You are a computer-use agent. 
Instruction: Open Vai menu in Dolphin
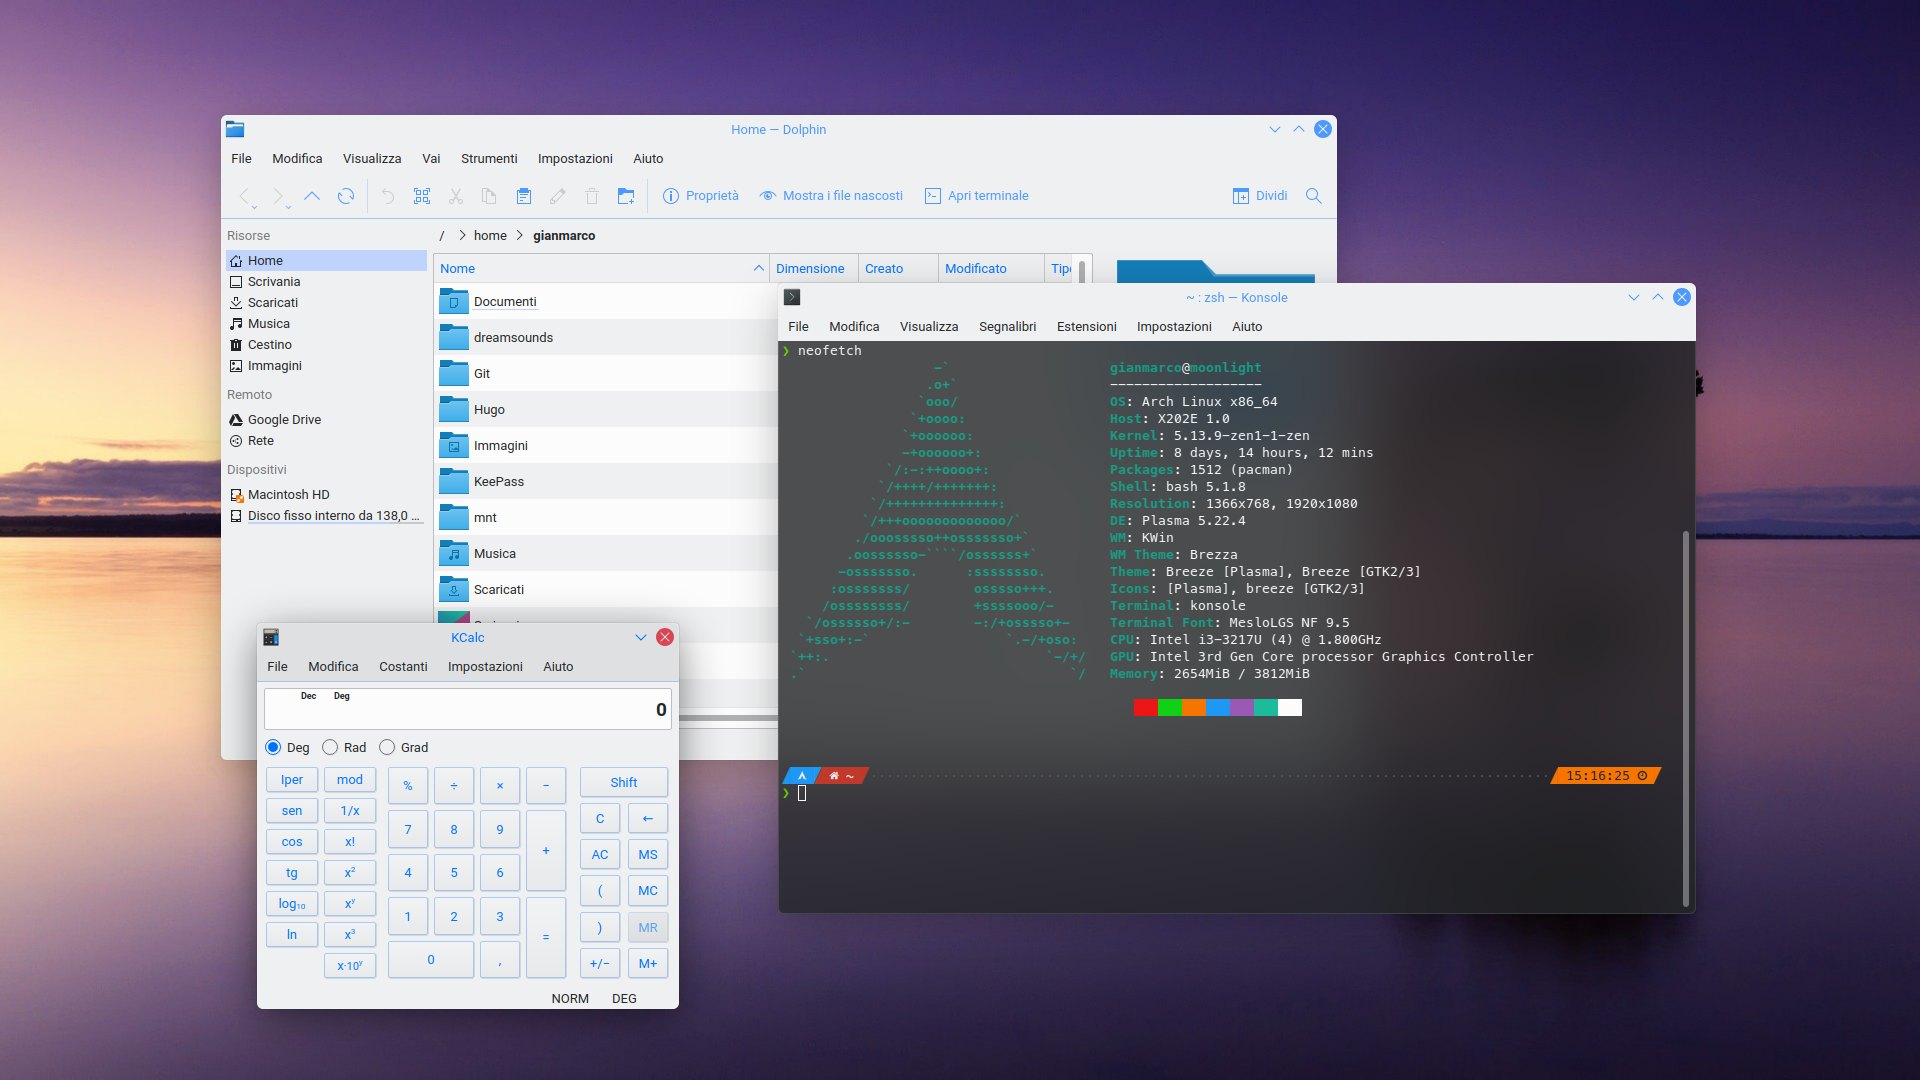click(431, 159)
